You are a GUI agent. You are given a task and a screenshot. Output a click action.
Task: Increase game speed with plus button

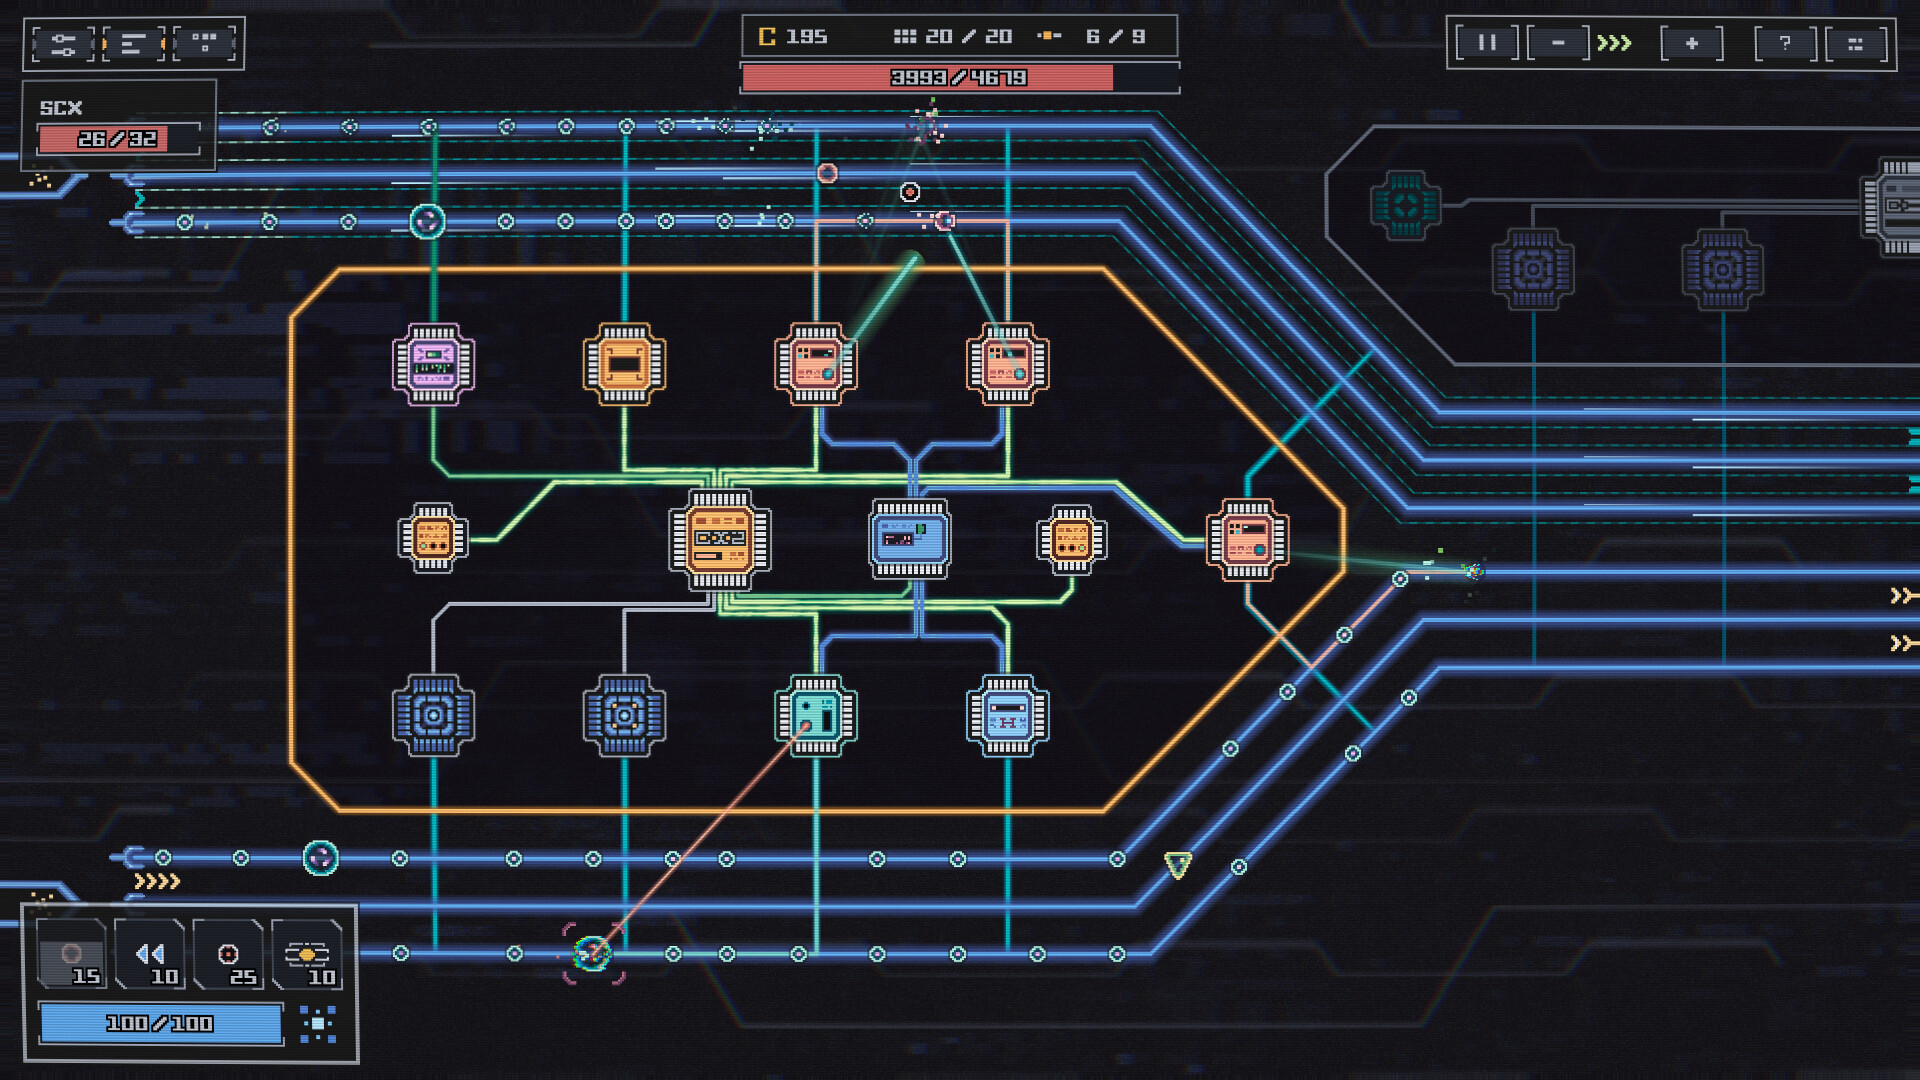(1692, 43)
